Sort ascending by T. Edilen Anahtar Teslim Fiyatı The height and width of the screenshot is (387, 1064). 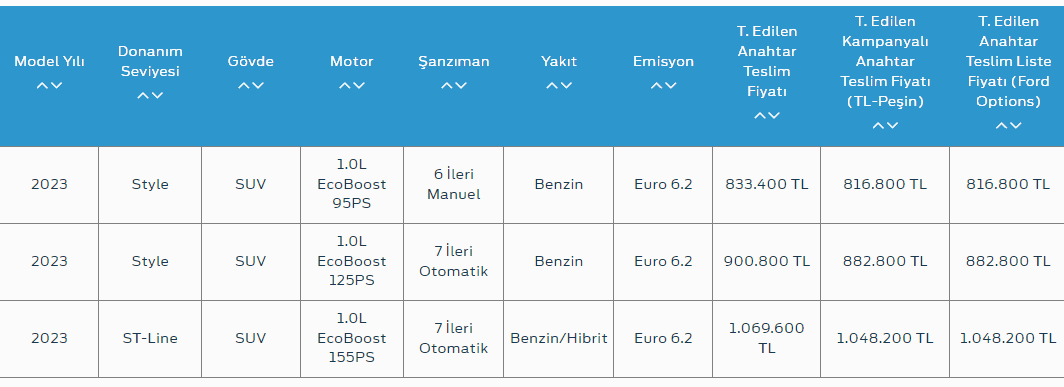point(760,116)
